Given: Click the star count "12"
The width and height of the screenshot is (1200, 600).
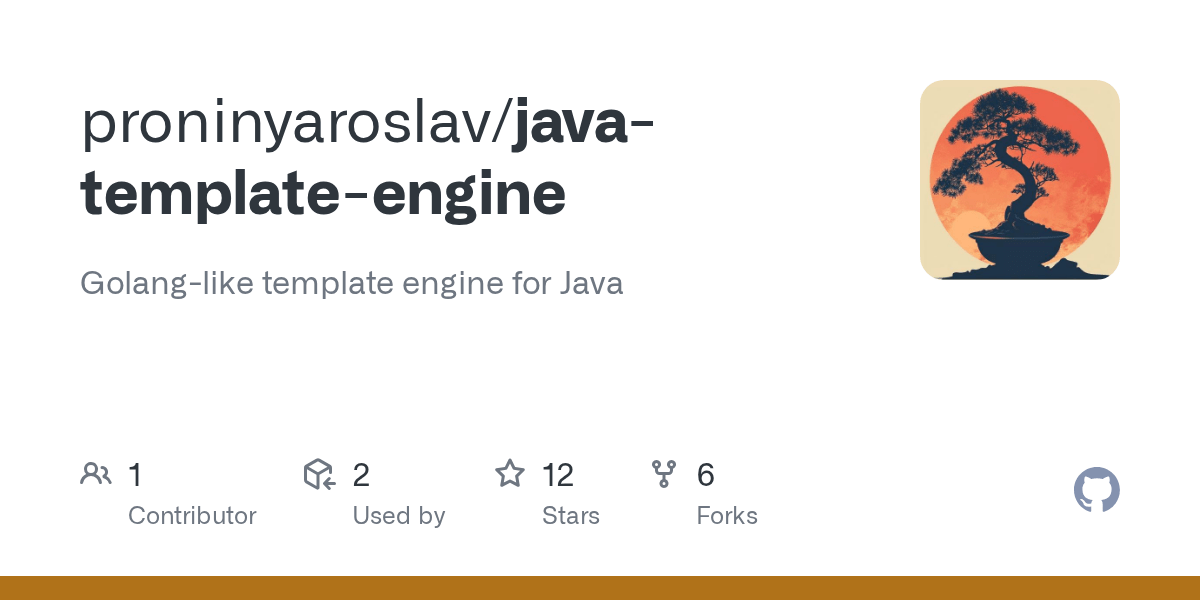Looking at the screenshot, I should point(558,475).
